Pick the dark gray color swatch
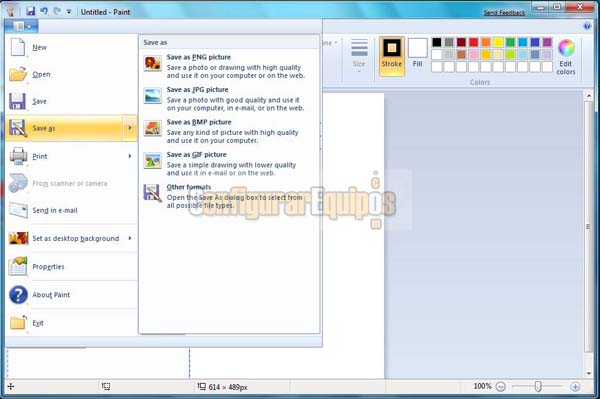 click(449, 42)
